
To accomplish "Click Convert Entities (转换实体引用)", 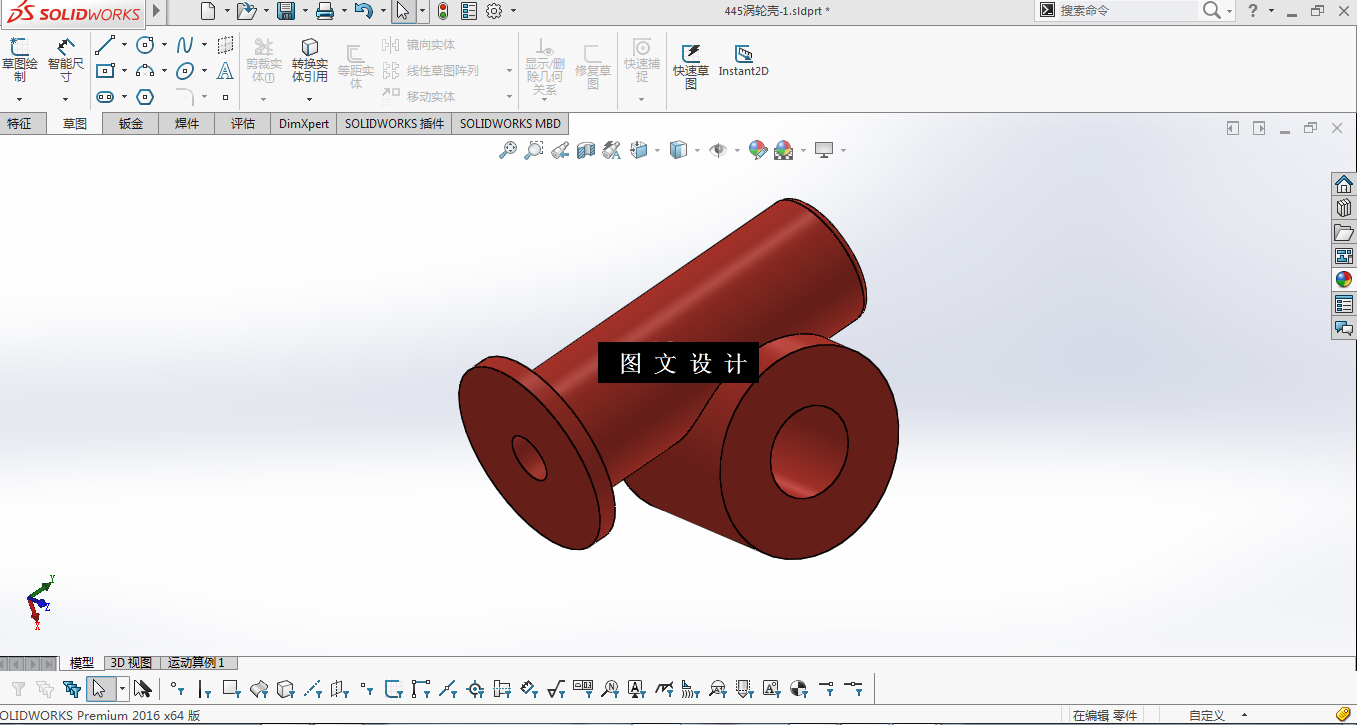I will pos(310,60).
